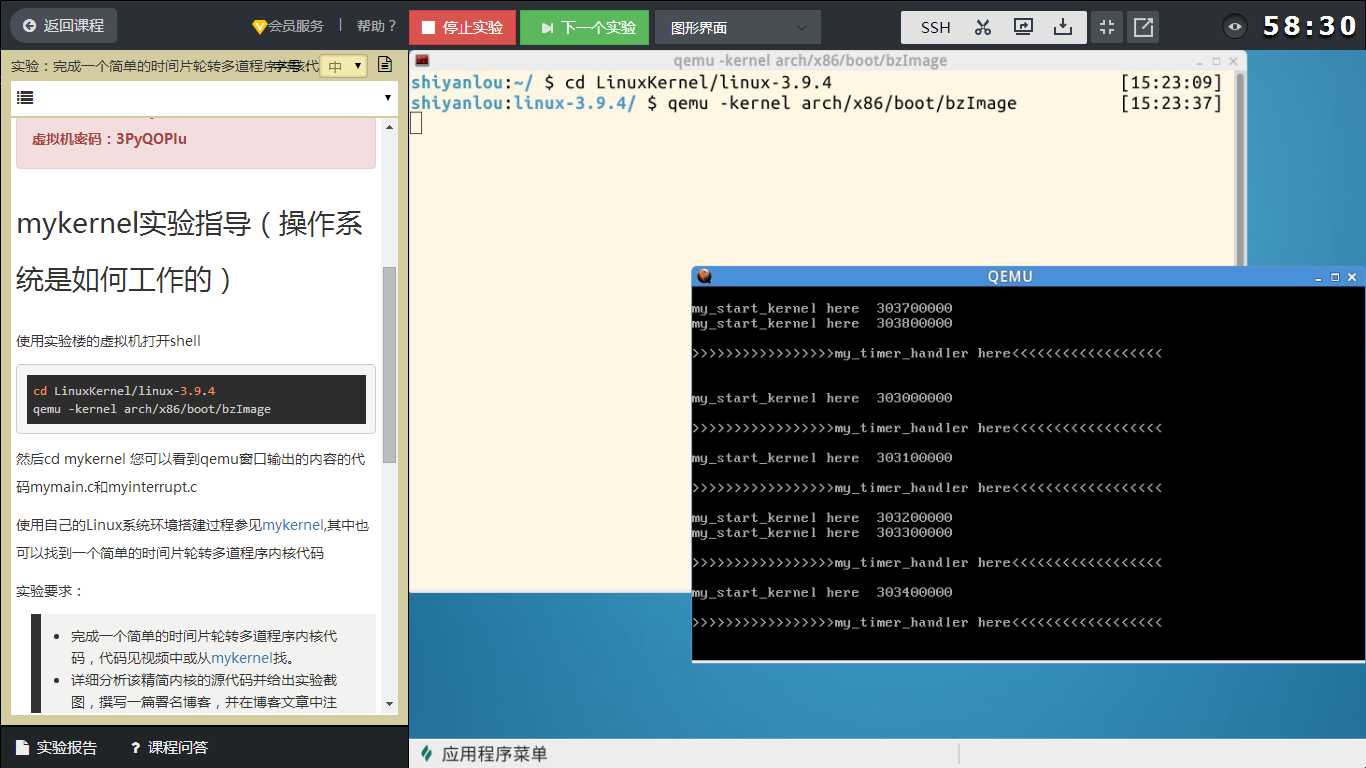Click the countdown timer 58:30
Image resolution: width=1366 pixels, height=768 pixels.
coord(1310,26)
